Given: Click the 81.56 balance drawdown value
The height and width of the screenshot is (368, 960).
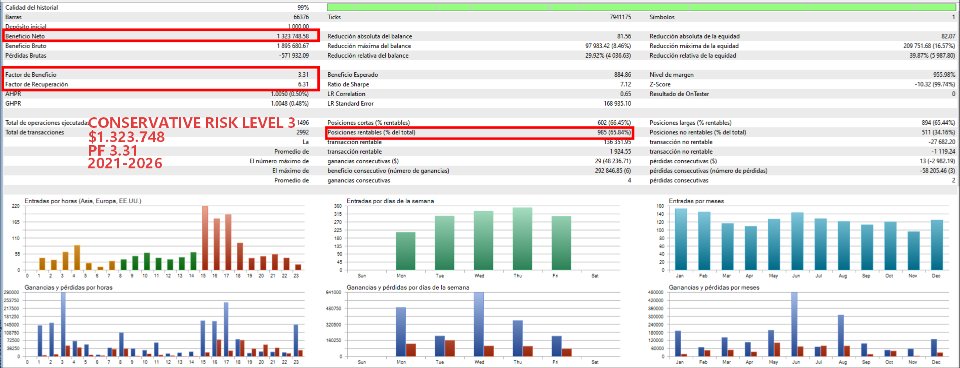Looking at the screenshot, I should [623, 36].
